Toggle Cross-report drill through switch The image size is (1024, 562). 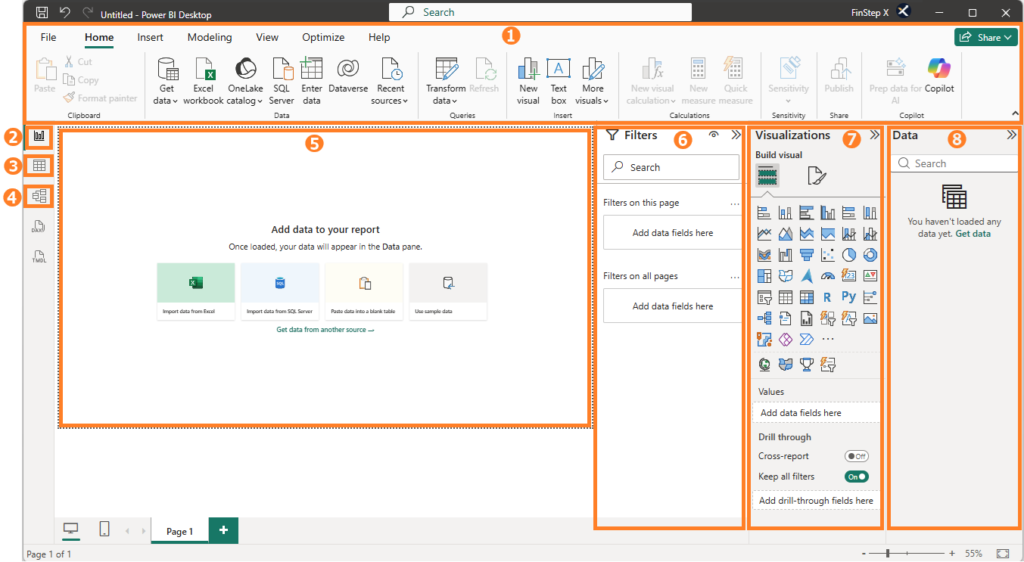coord(856,456)
